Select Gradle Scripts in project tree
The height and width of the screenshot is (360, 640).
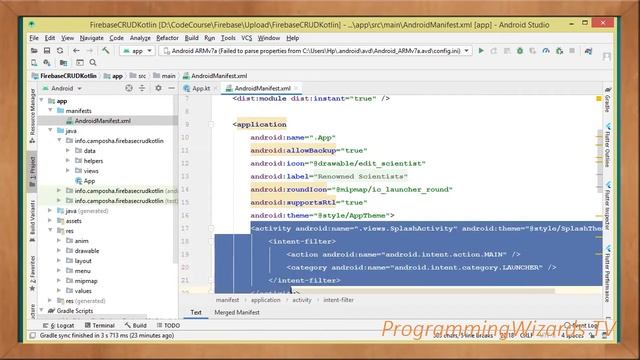(x=71, y=311)
